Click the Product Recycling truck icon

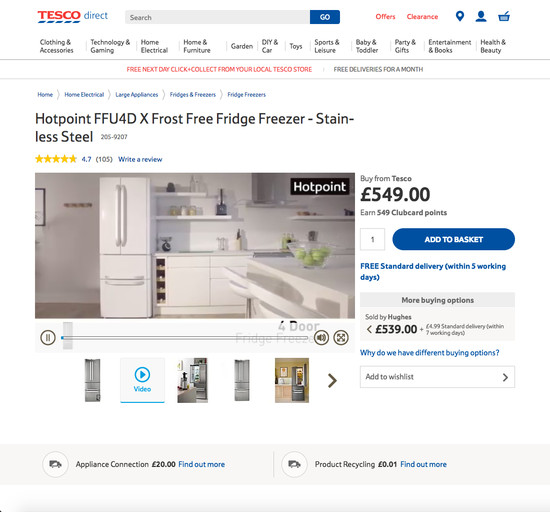(294, 464)
